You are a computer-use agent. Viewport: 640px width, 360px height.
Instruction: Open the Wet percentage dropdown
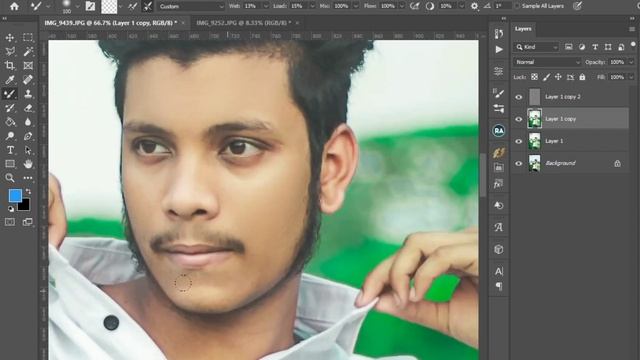(x=266, y=6)
